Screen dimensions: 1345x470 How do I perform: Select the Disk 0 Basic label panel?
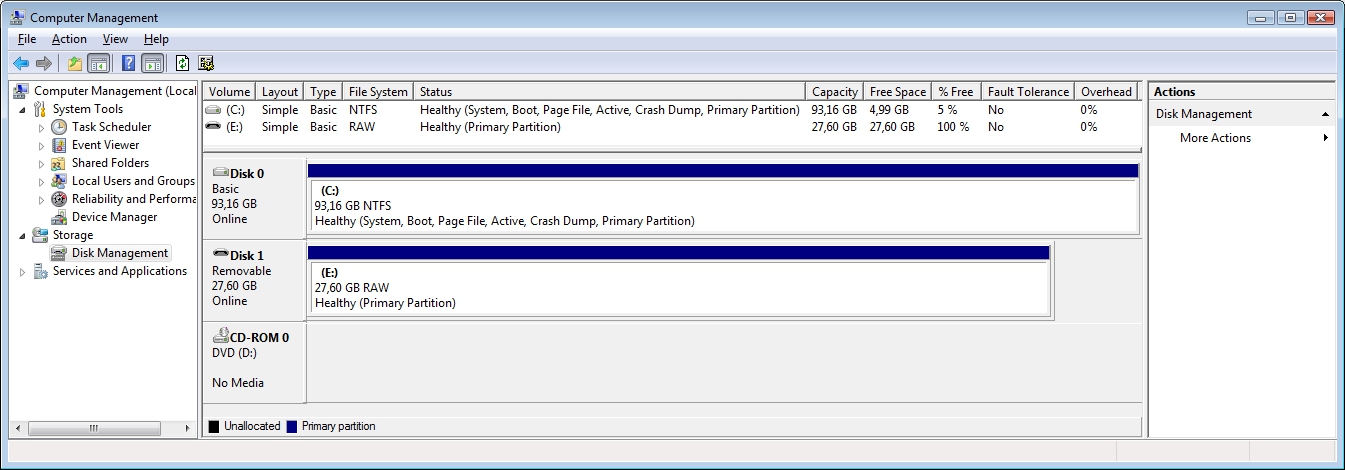pyautogui.click(x=253, y=197)
